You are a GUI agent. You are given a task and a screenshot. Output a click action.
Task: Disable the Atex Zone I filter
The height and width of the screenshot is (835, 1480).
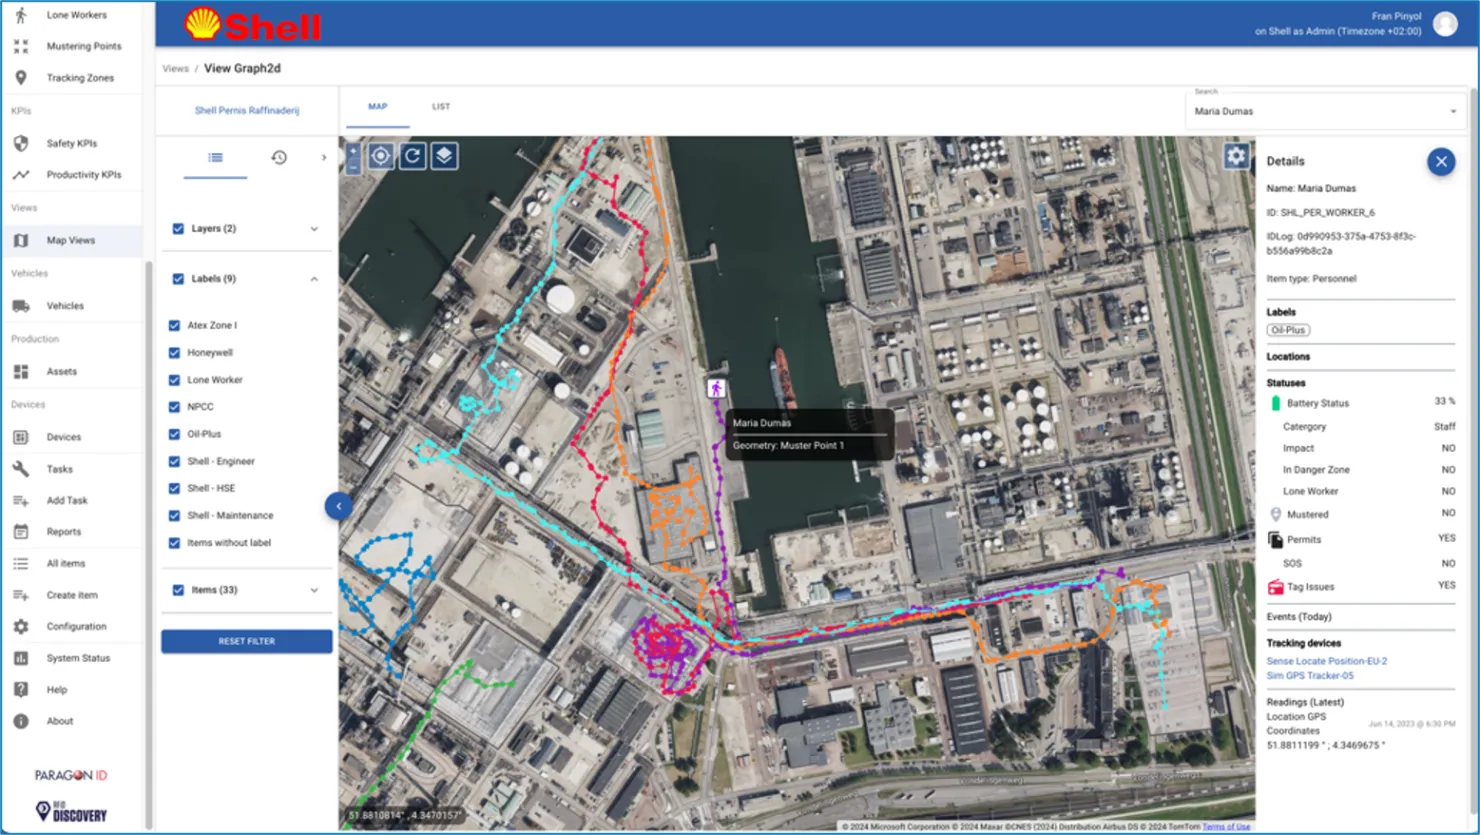175,325
